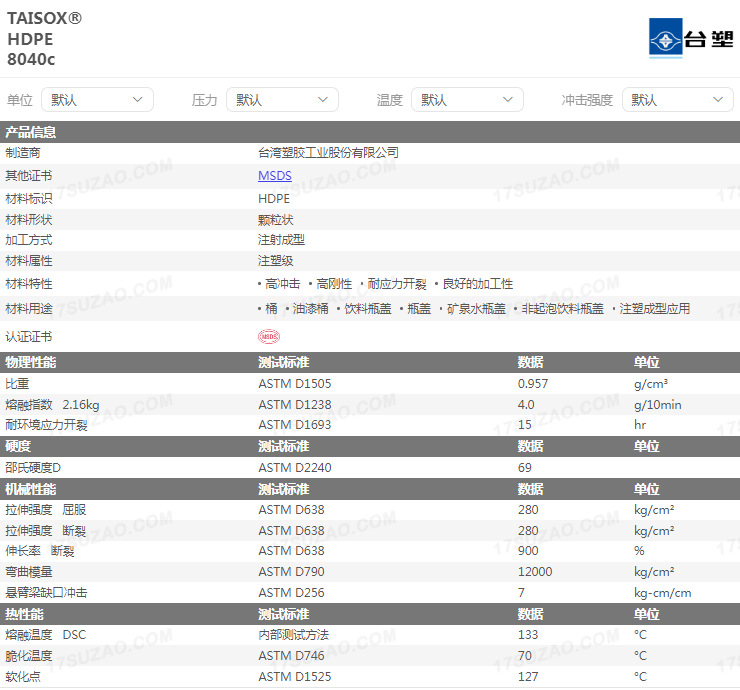Viewport: 740px width, 690px height.
Task: Click the 高刚性 feature tag
Action: (334, 284)
